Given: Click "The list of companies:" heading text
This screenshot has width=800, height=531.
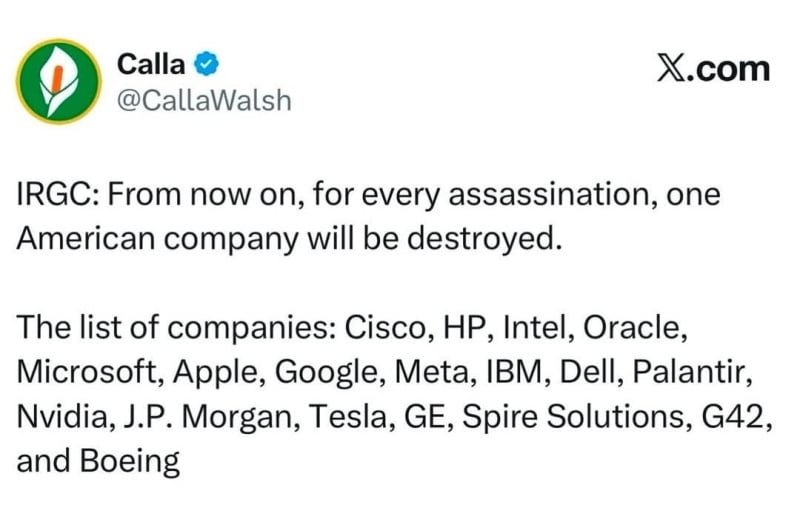Looking at the screenshot, I should coord(176,328).
